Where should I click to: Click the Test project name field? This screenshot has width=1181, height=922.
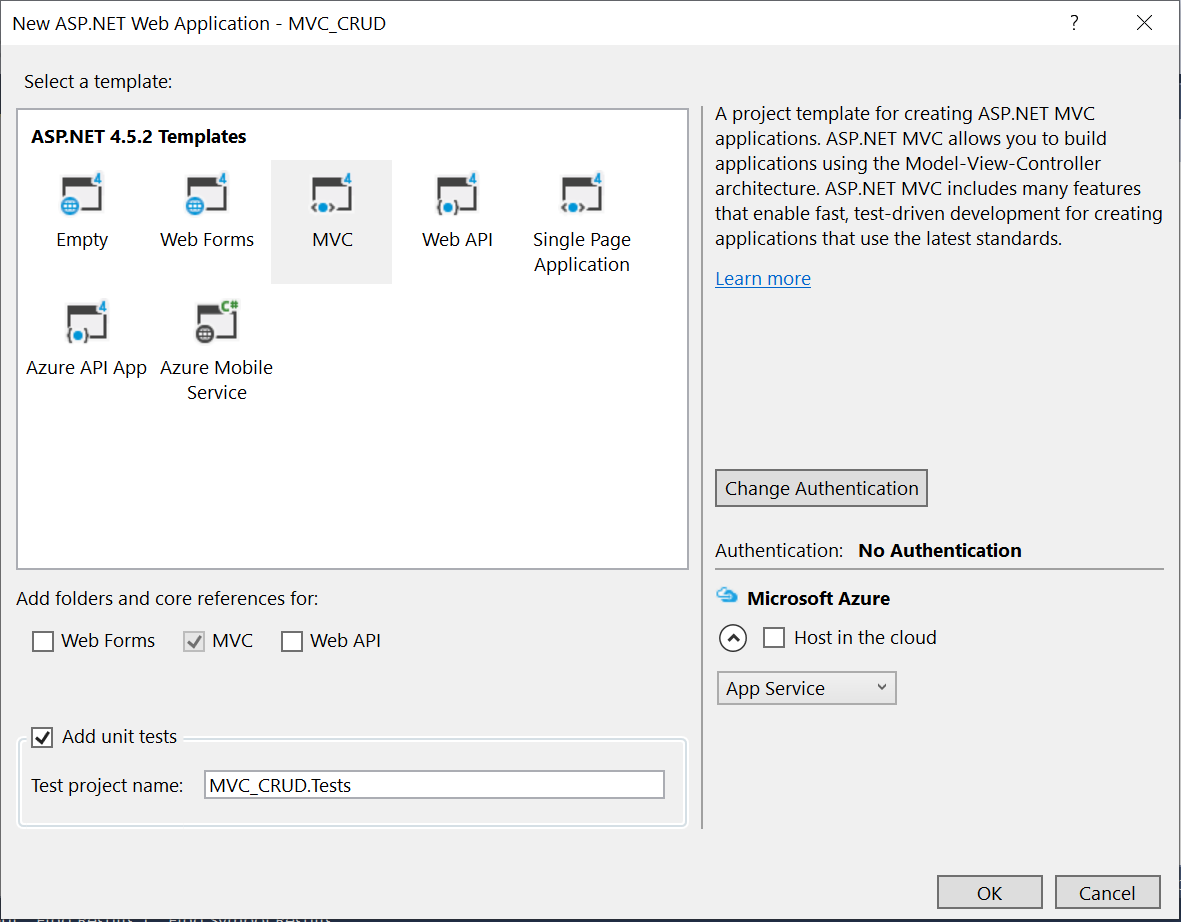coord(433,784)
